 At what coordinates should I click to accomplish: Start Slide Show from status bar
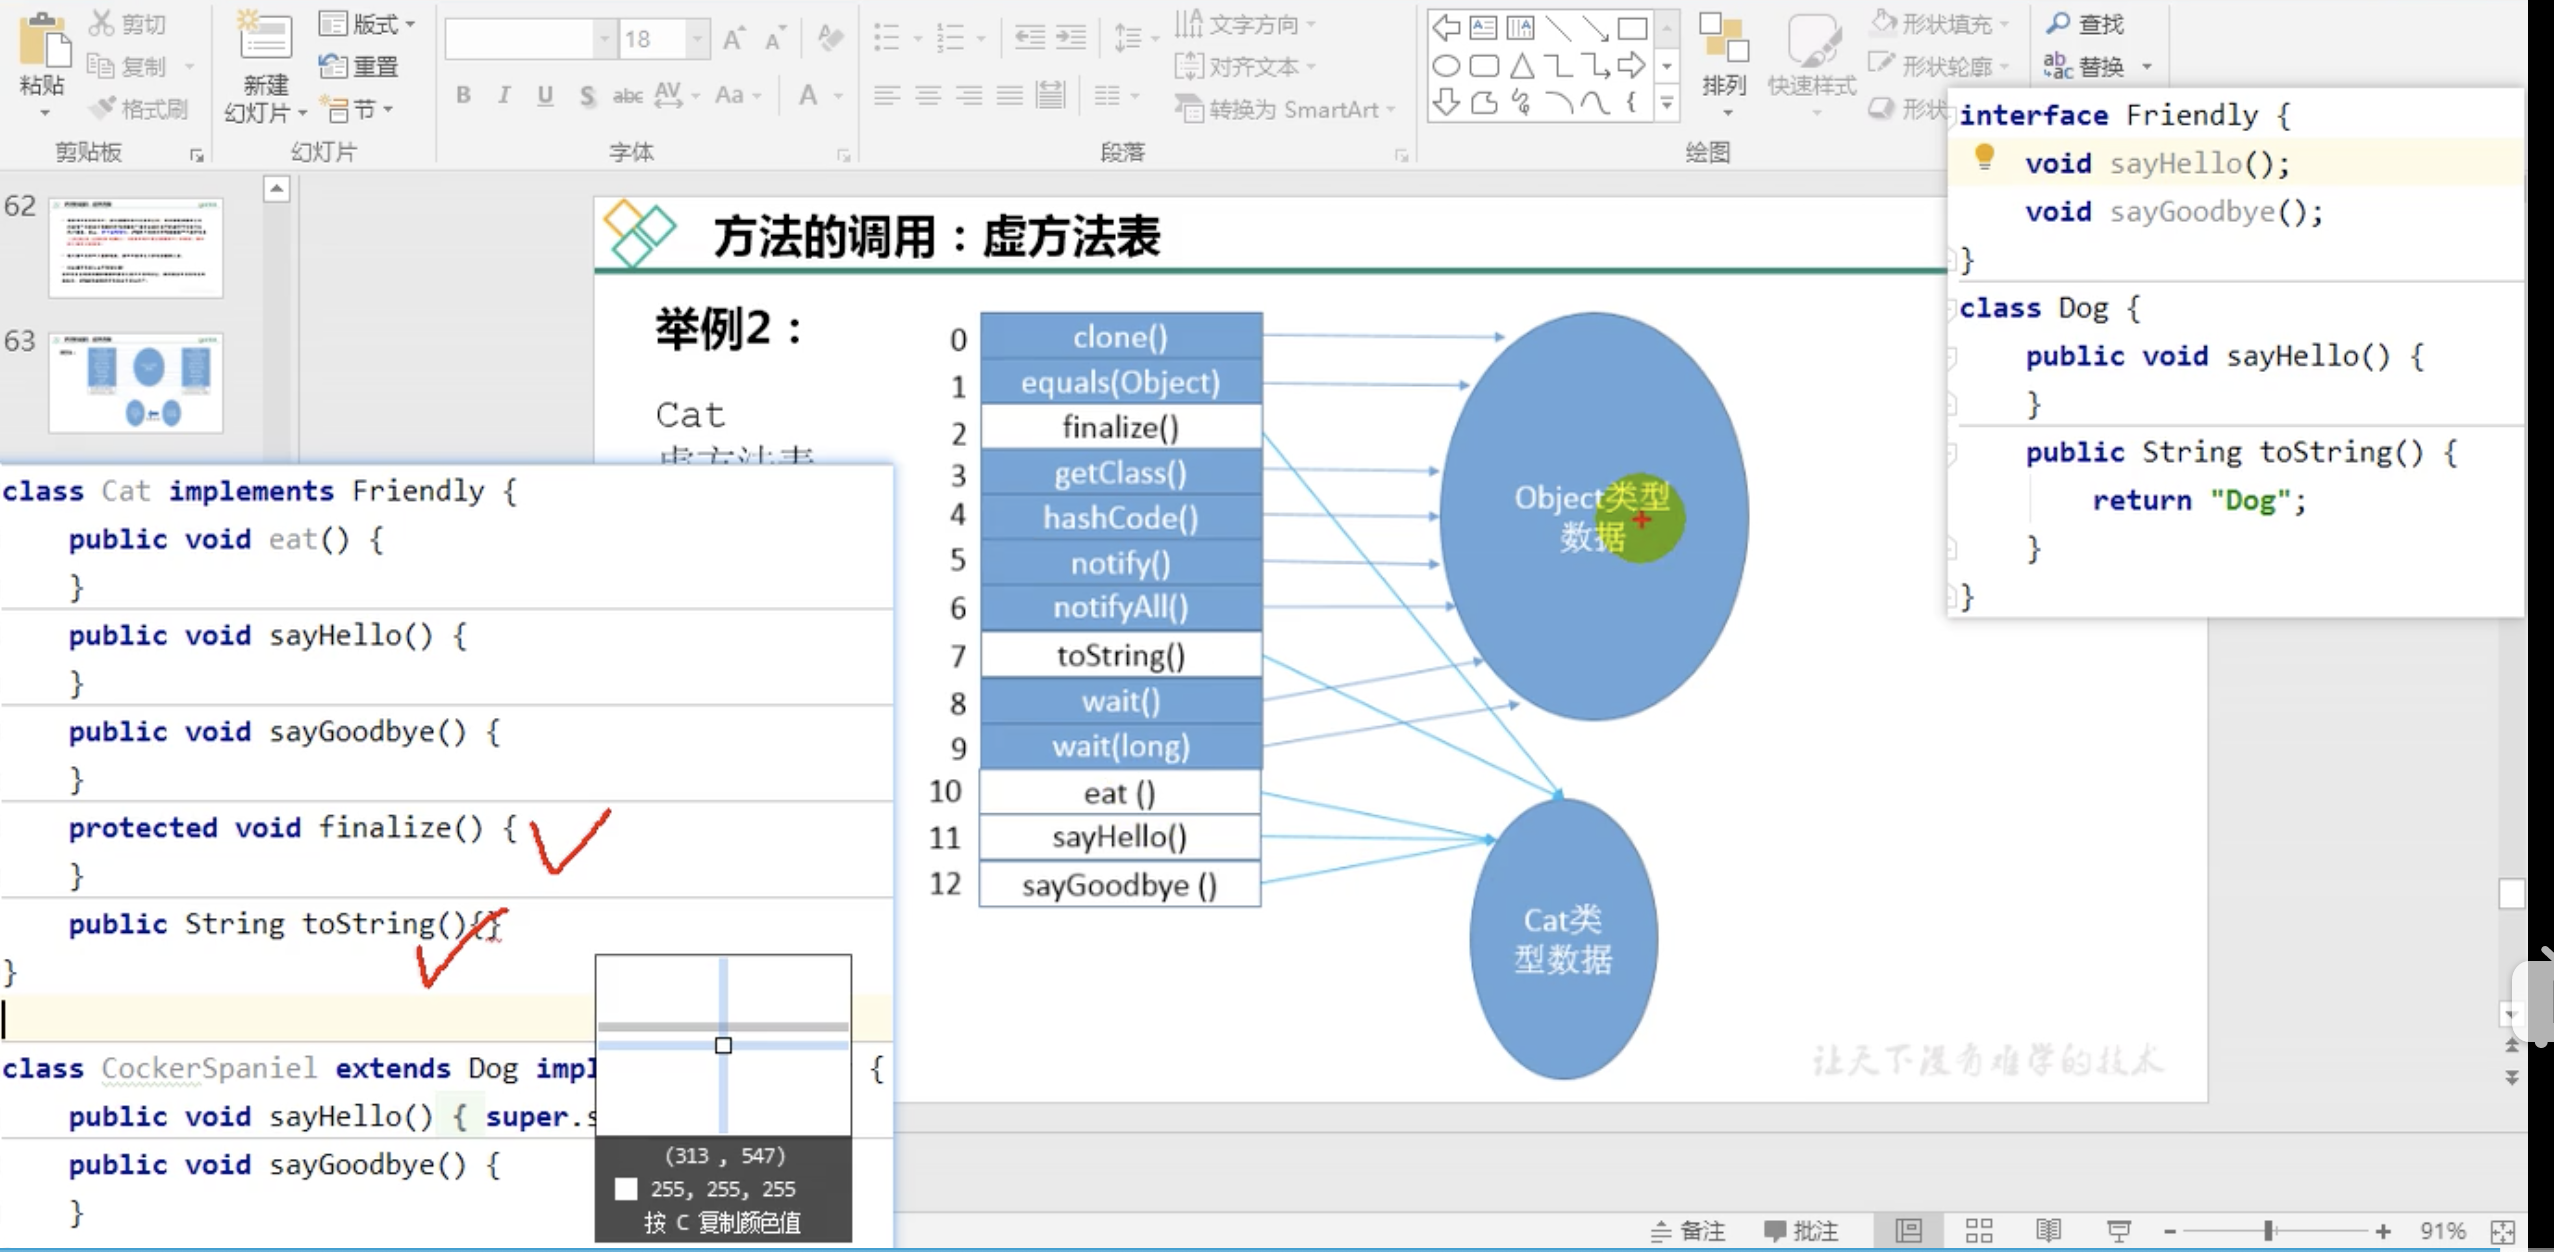click(x=2118, y=1230)
